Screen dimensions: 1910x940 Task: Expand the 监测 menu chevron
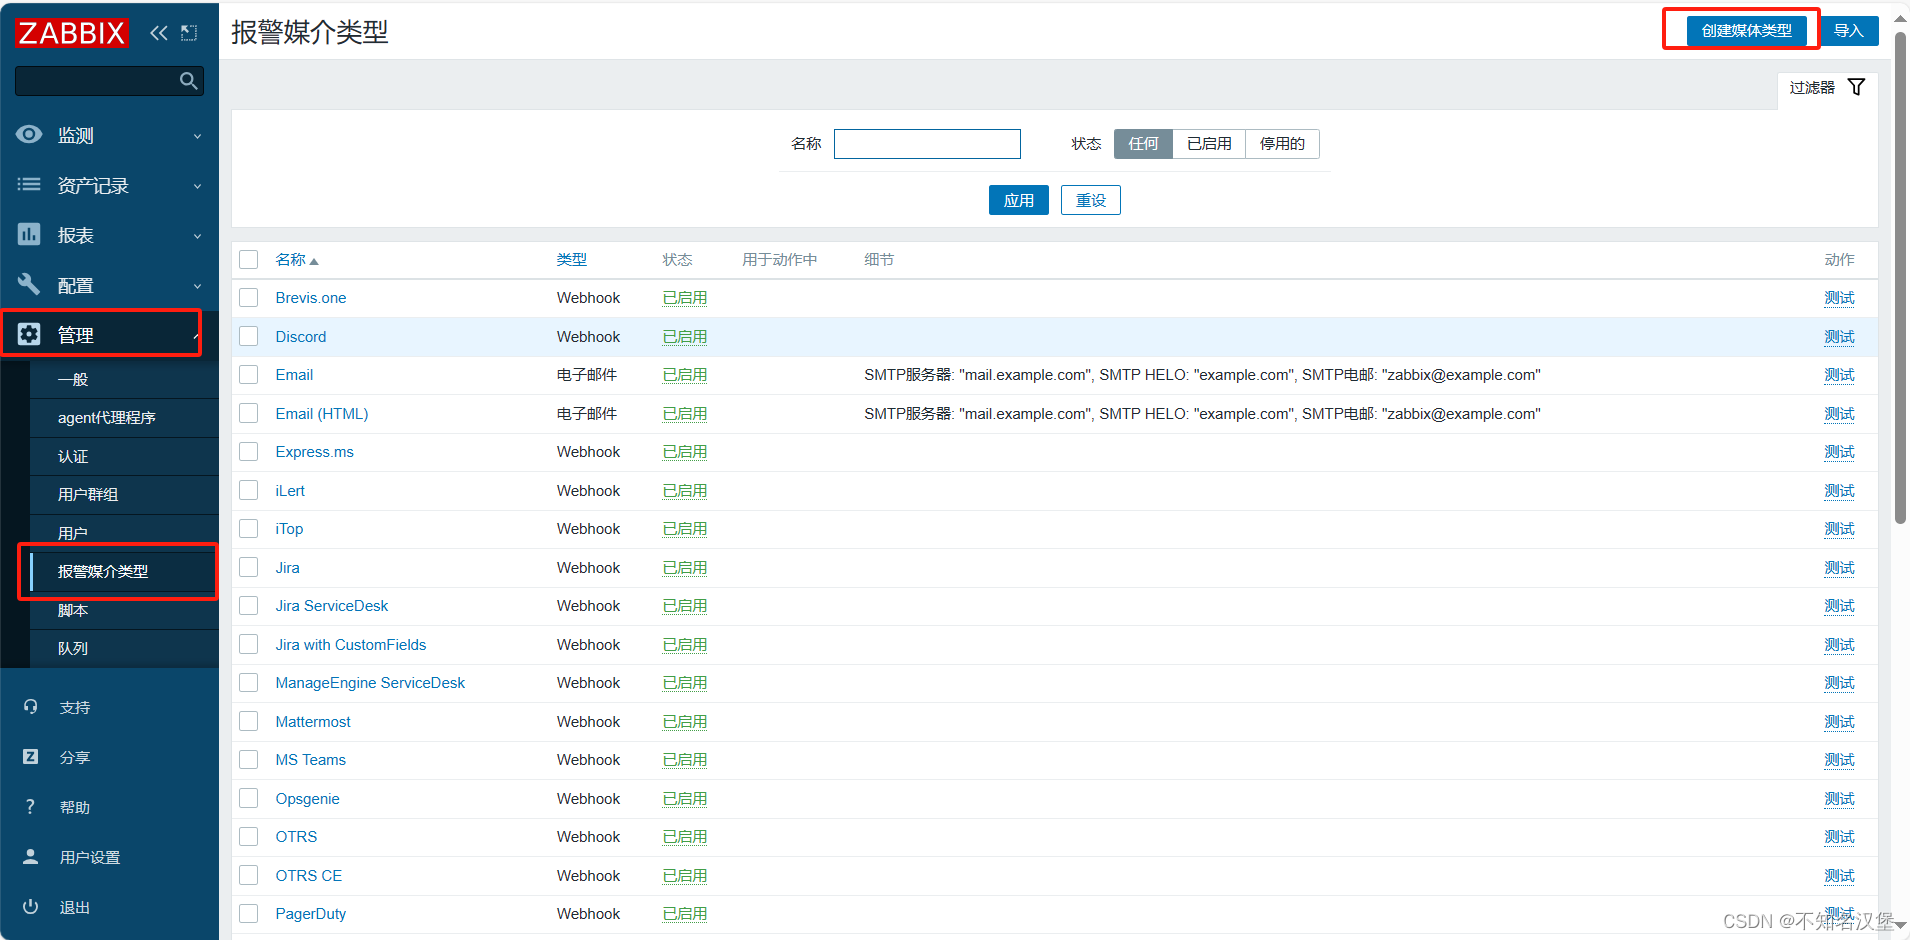[197, 136]
